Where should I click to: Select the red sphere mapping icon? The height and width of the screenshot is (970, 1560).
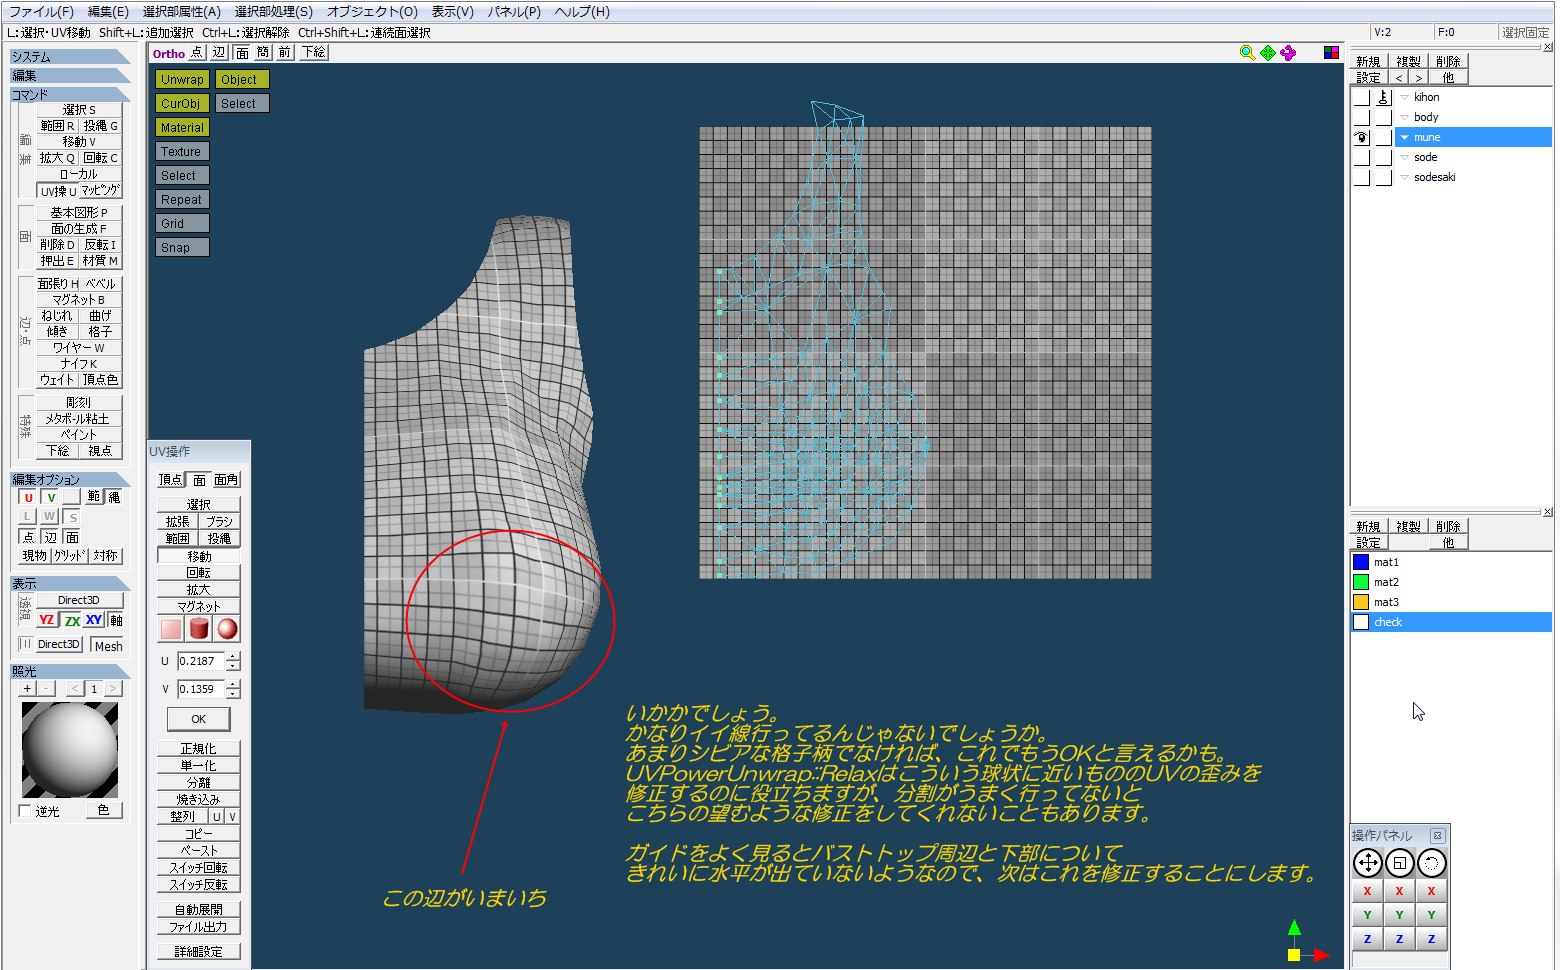pos(228,628)
